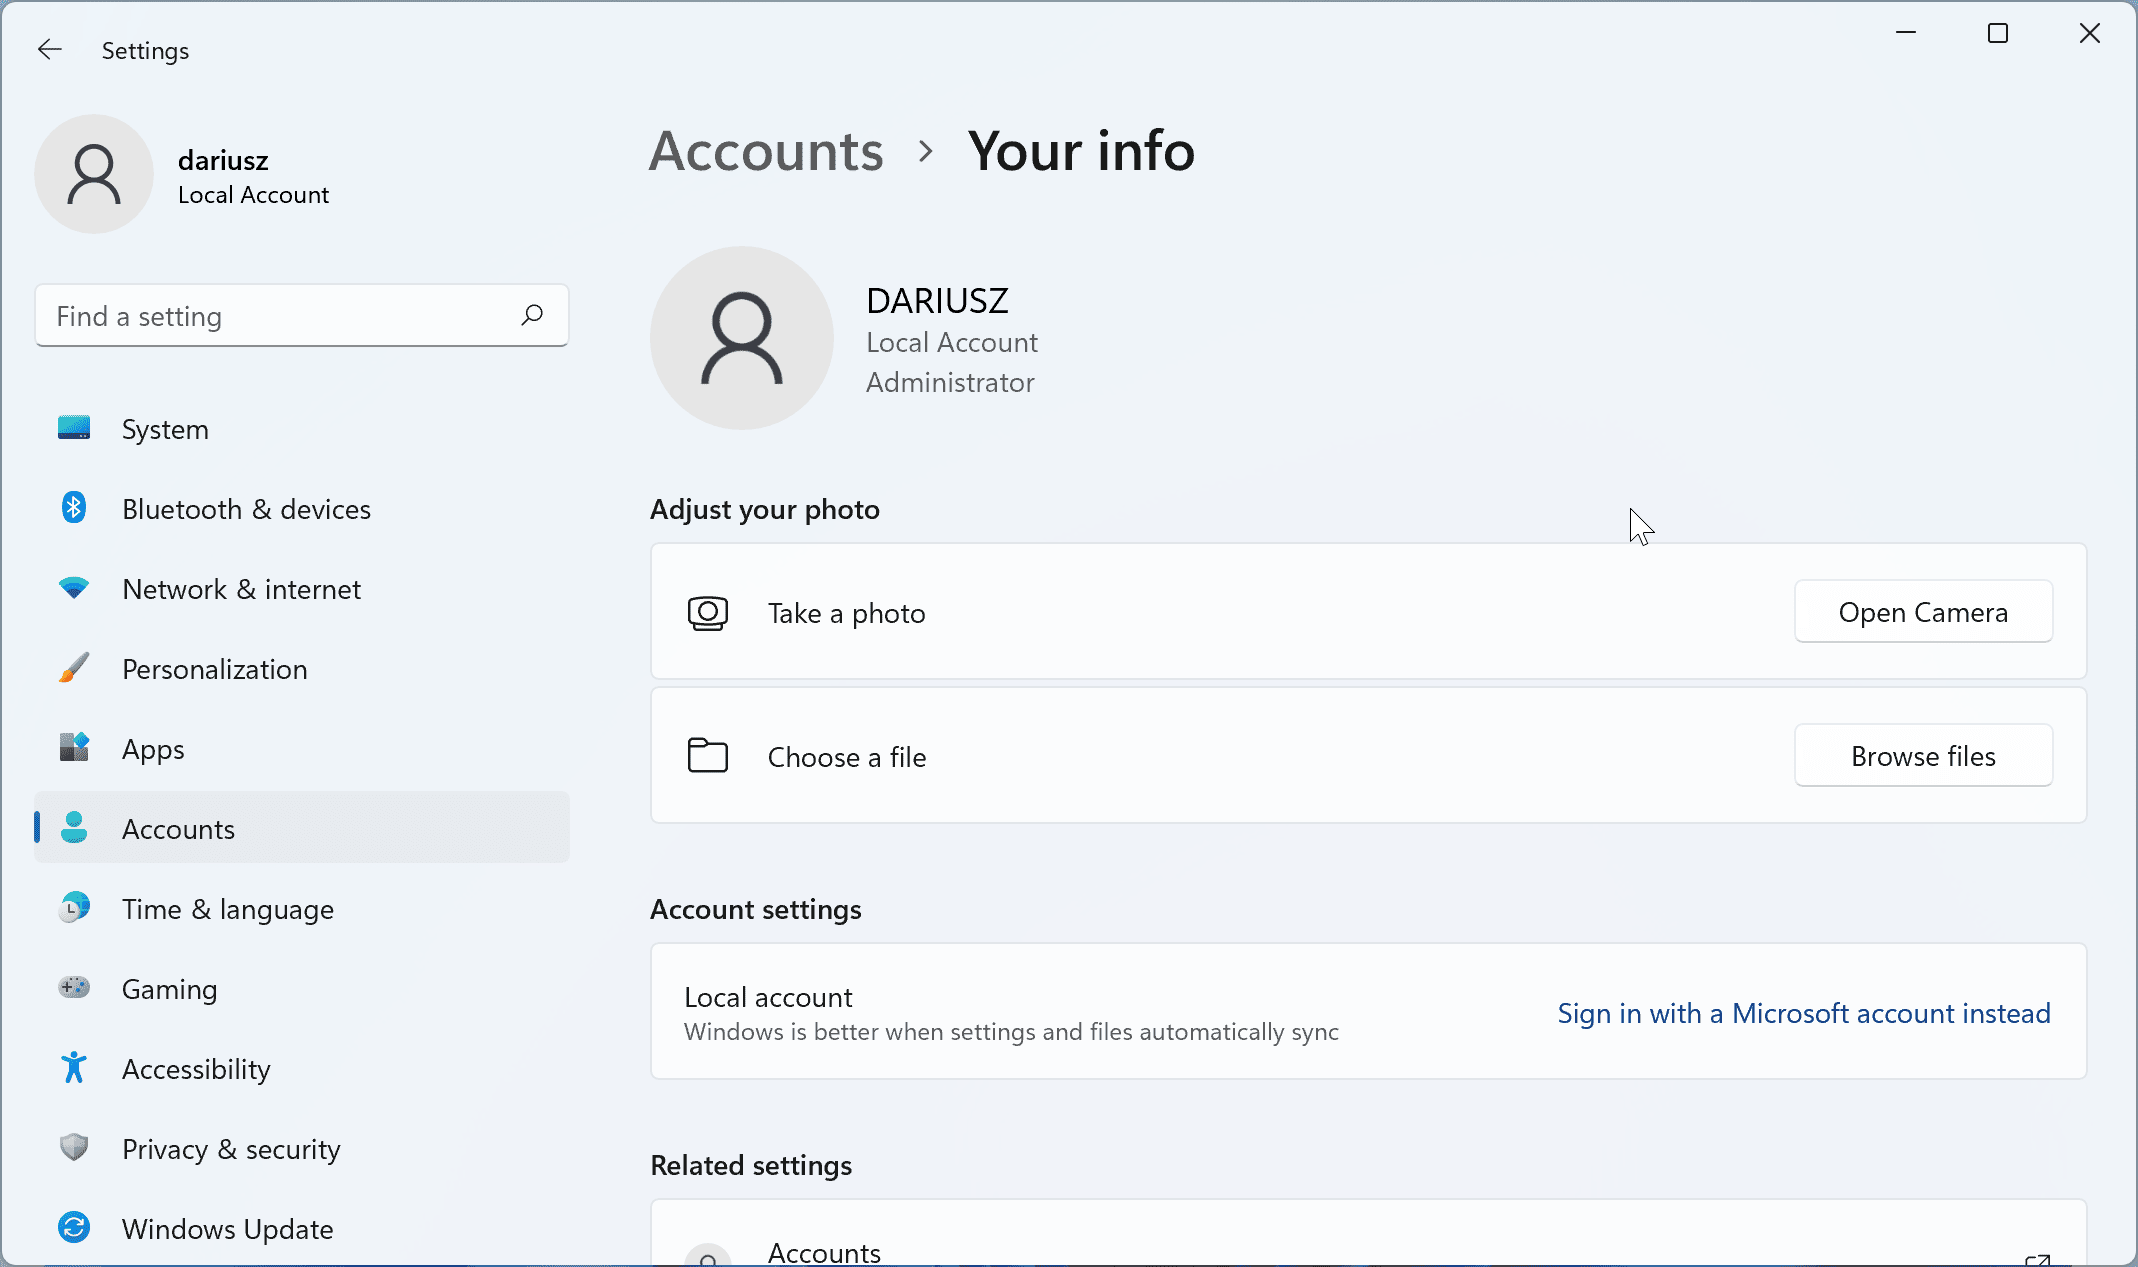Open Apps settings
Viewport: 2138px width, 1267px height.
(302, 749)
